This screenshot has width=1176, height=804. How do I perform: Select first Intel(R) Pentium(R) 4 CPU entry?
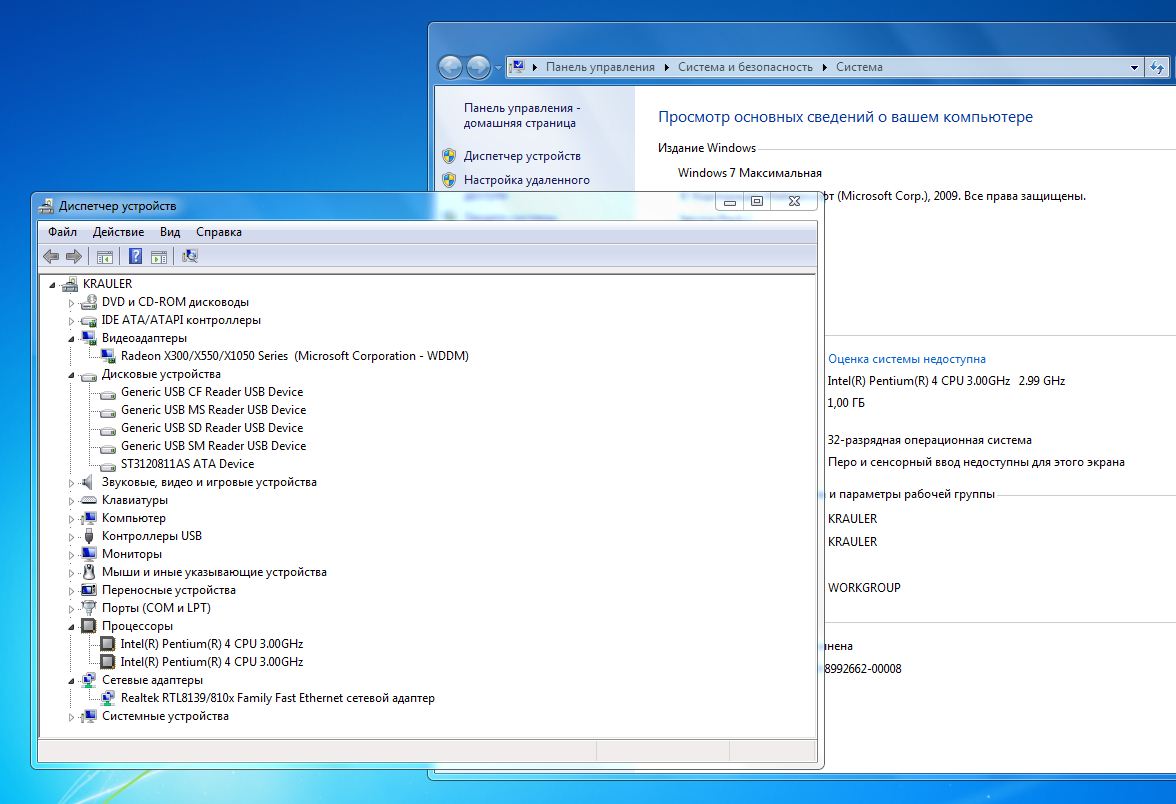coord(212,644)
